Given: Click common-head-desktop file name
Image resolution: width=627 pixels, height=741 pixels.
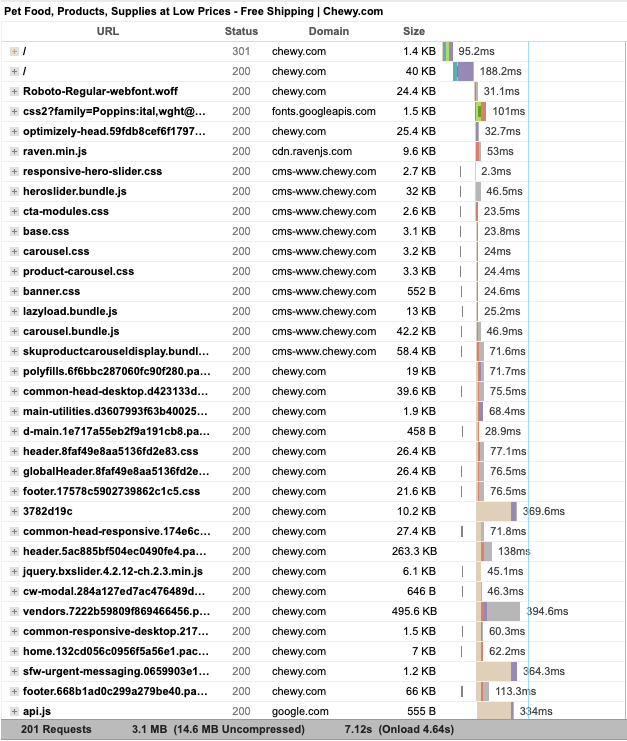Looking at the screenshot, I should (115, 392).
